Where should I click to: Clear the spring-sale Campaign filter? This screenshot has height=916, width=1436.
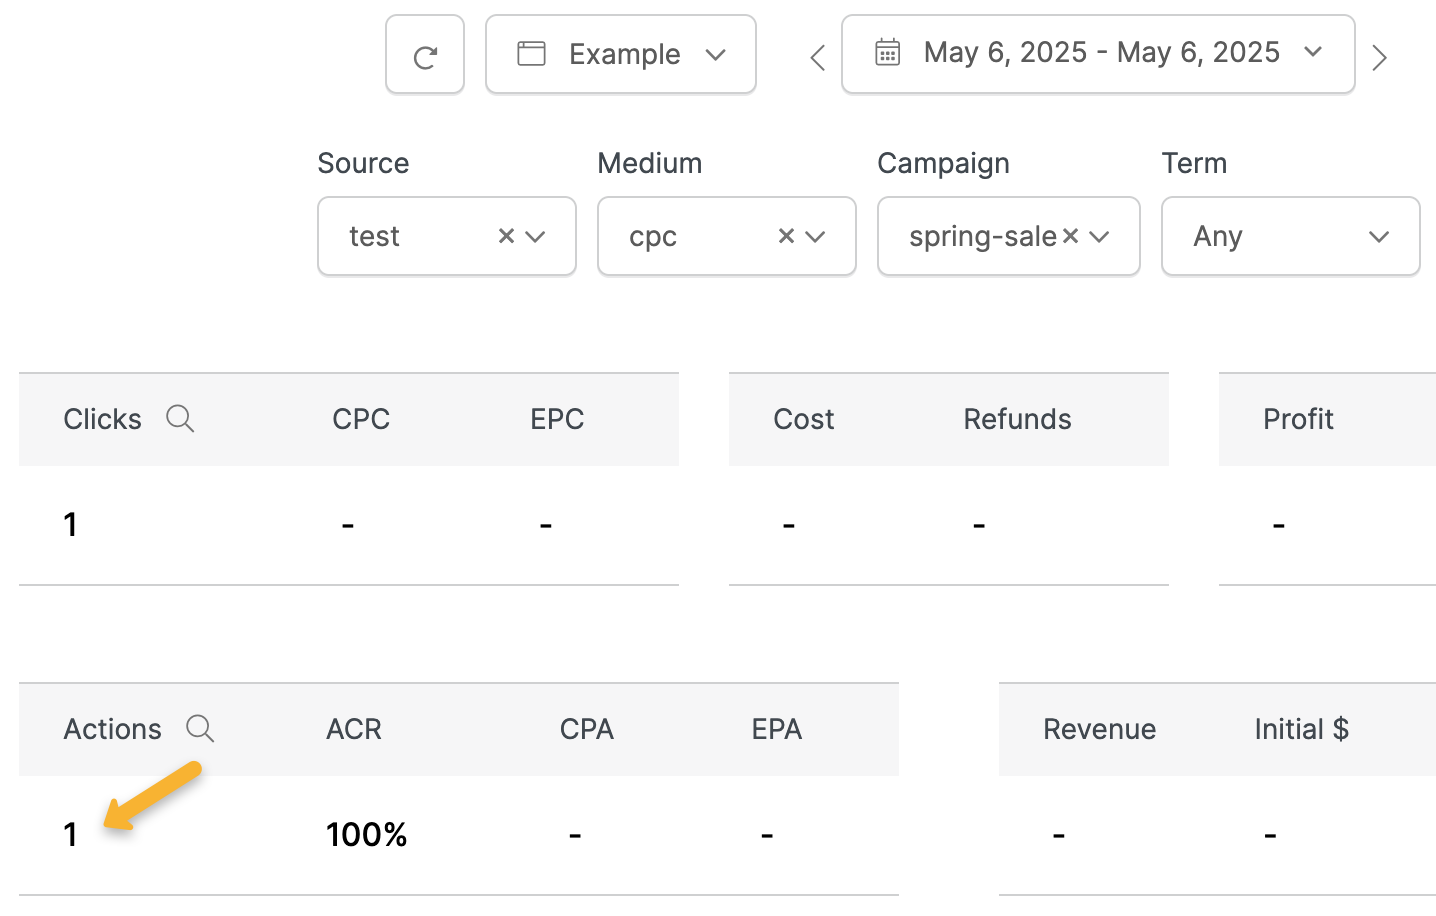pyautogui.click(x=1070, y=236)
